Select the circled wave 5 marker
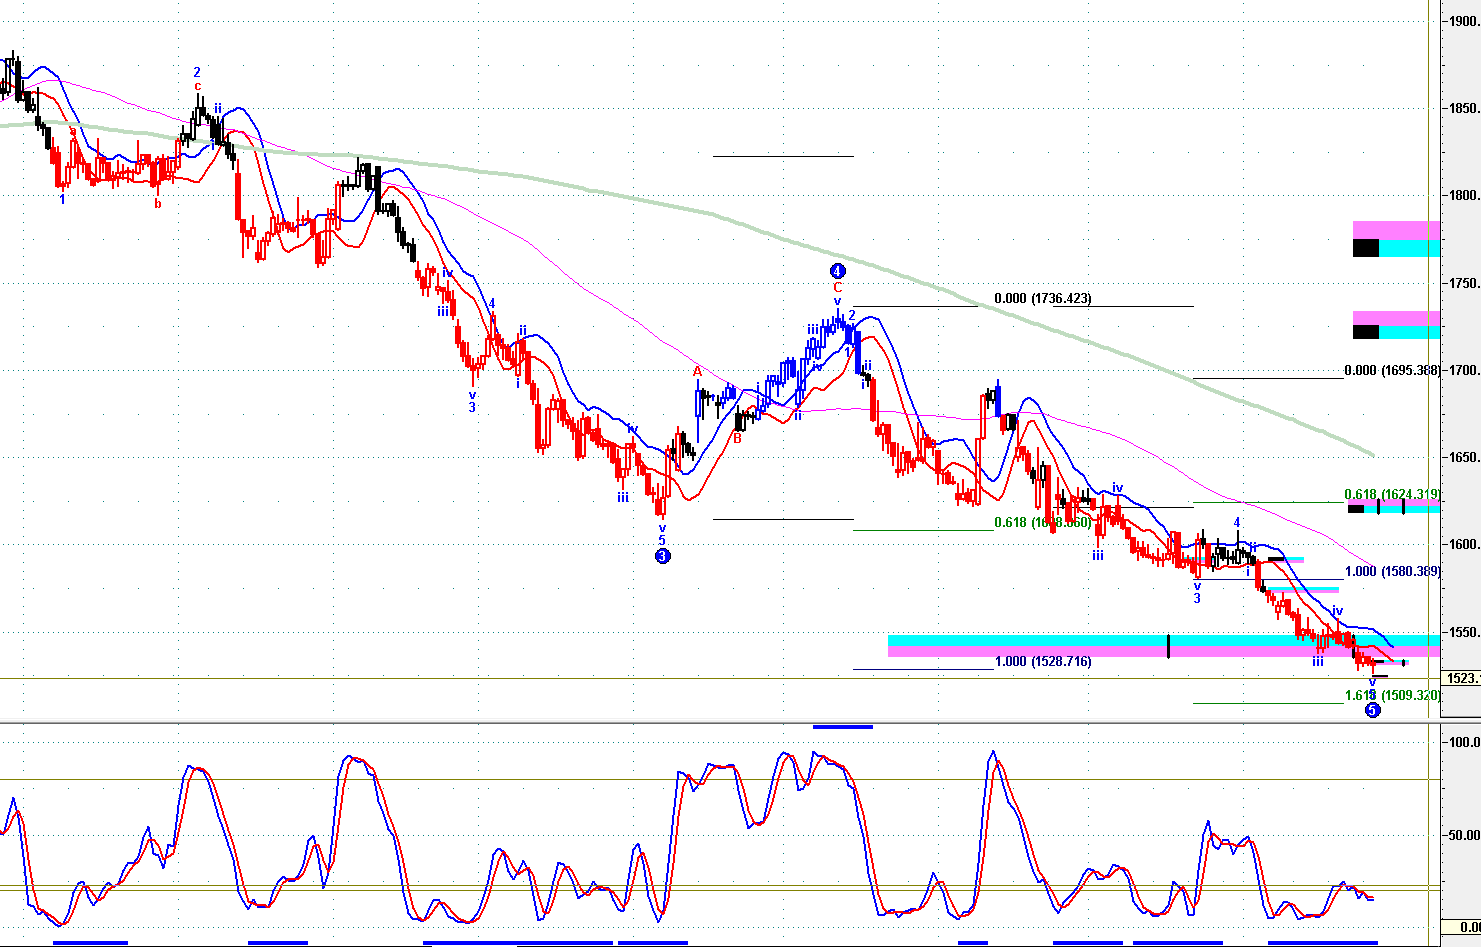 click(1372, 710)
